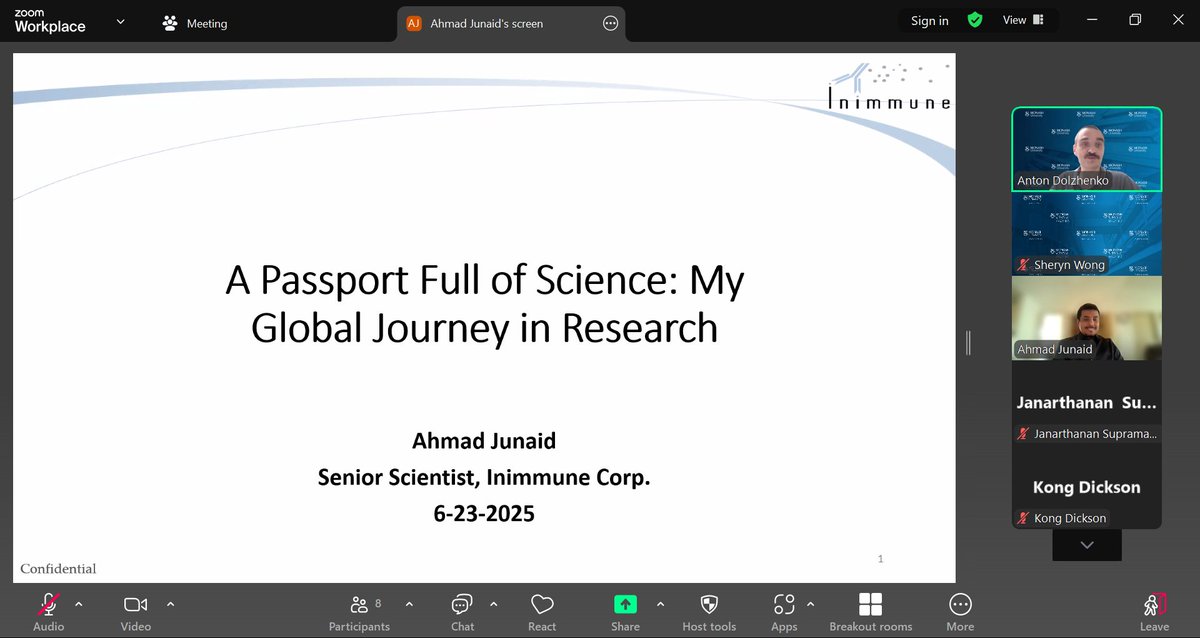Click the Zoom Workplace logo
Viewport: 1200px width, 638px height.
[x=49, y=22]
